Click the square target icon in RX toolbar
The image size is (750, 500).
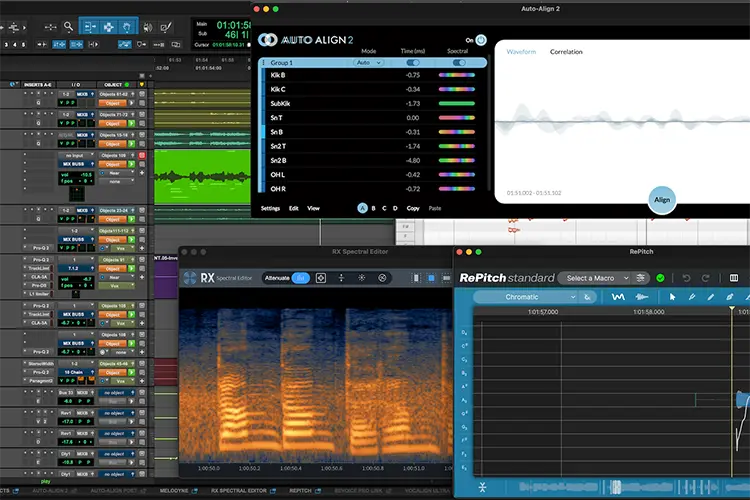[321, 278]
